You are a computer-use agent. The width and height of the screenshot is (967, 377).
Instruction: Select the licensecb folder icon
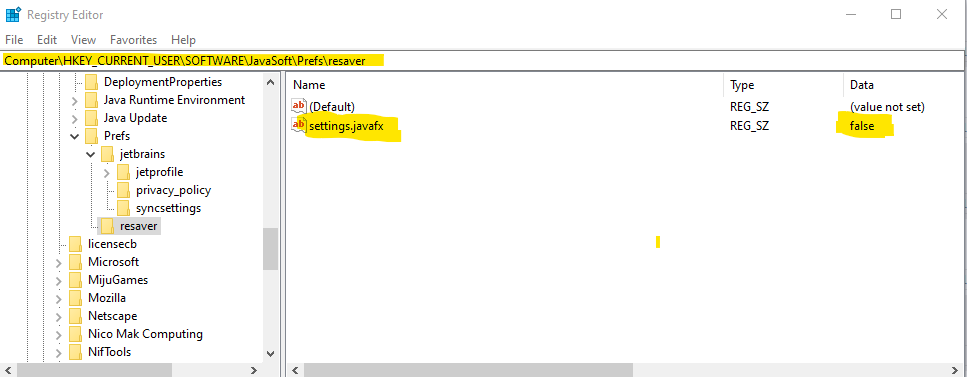[x=75, y=244]
